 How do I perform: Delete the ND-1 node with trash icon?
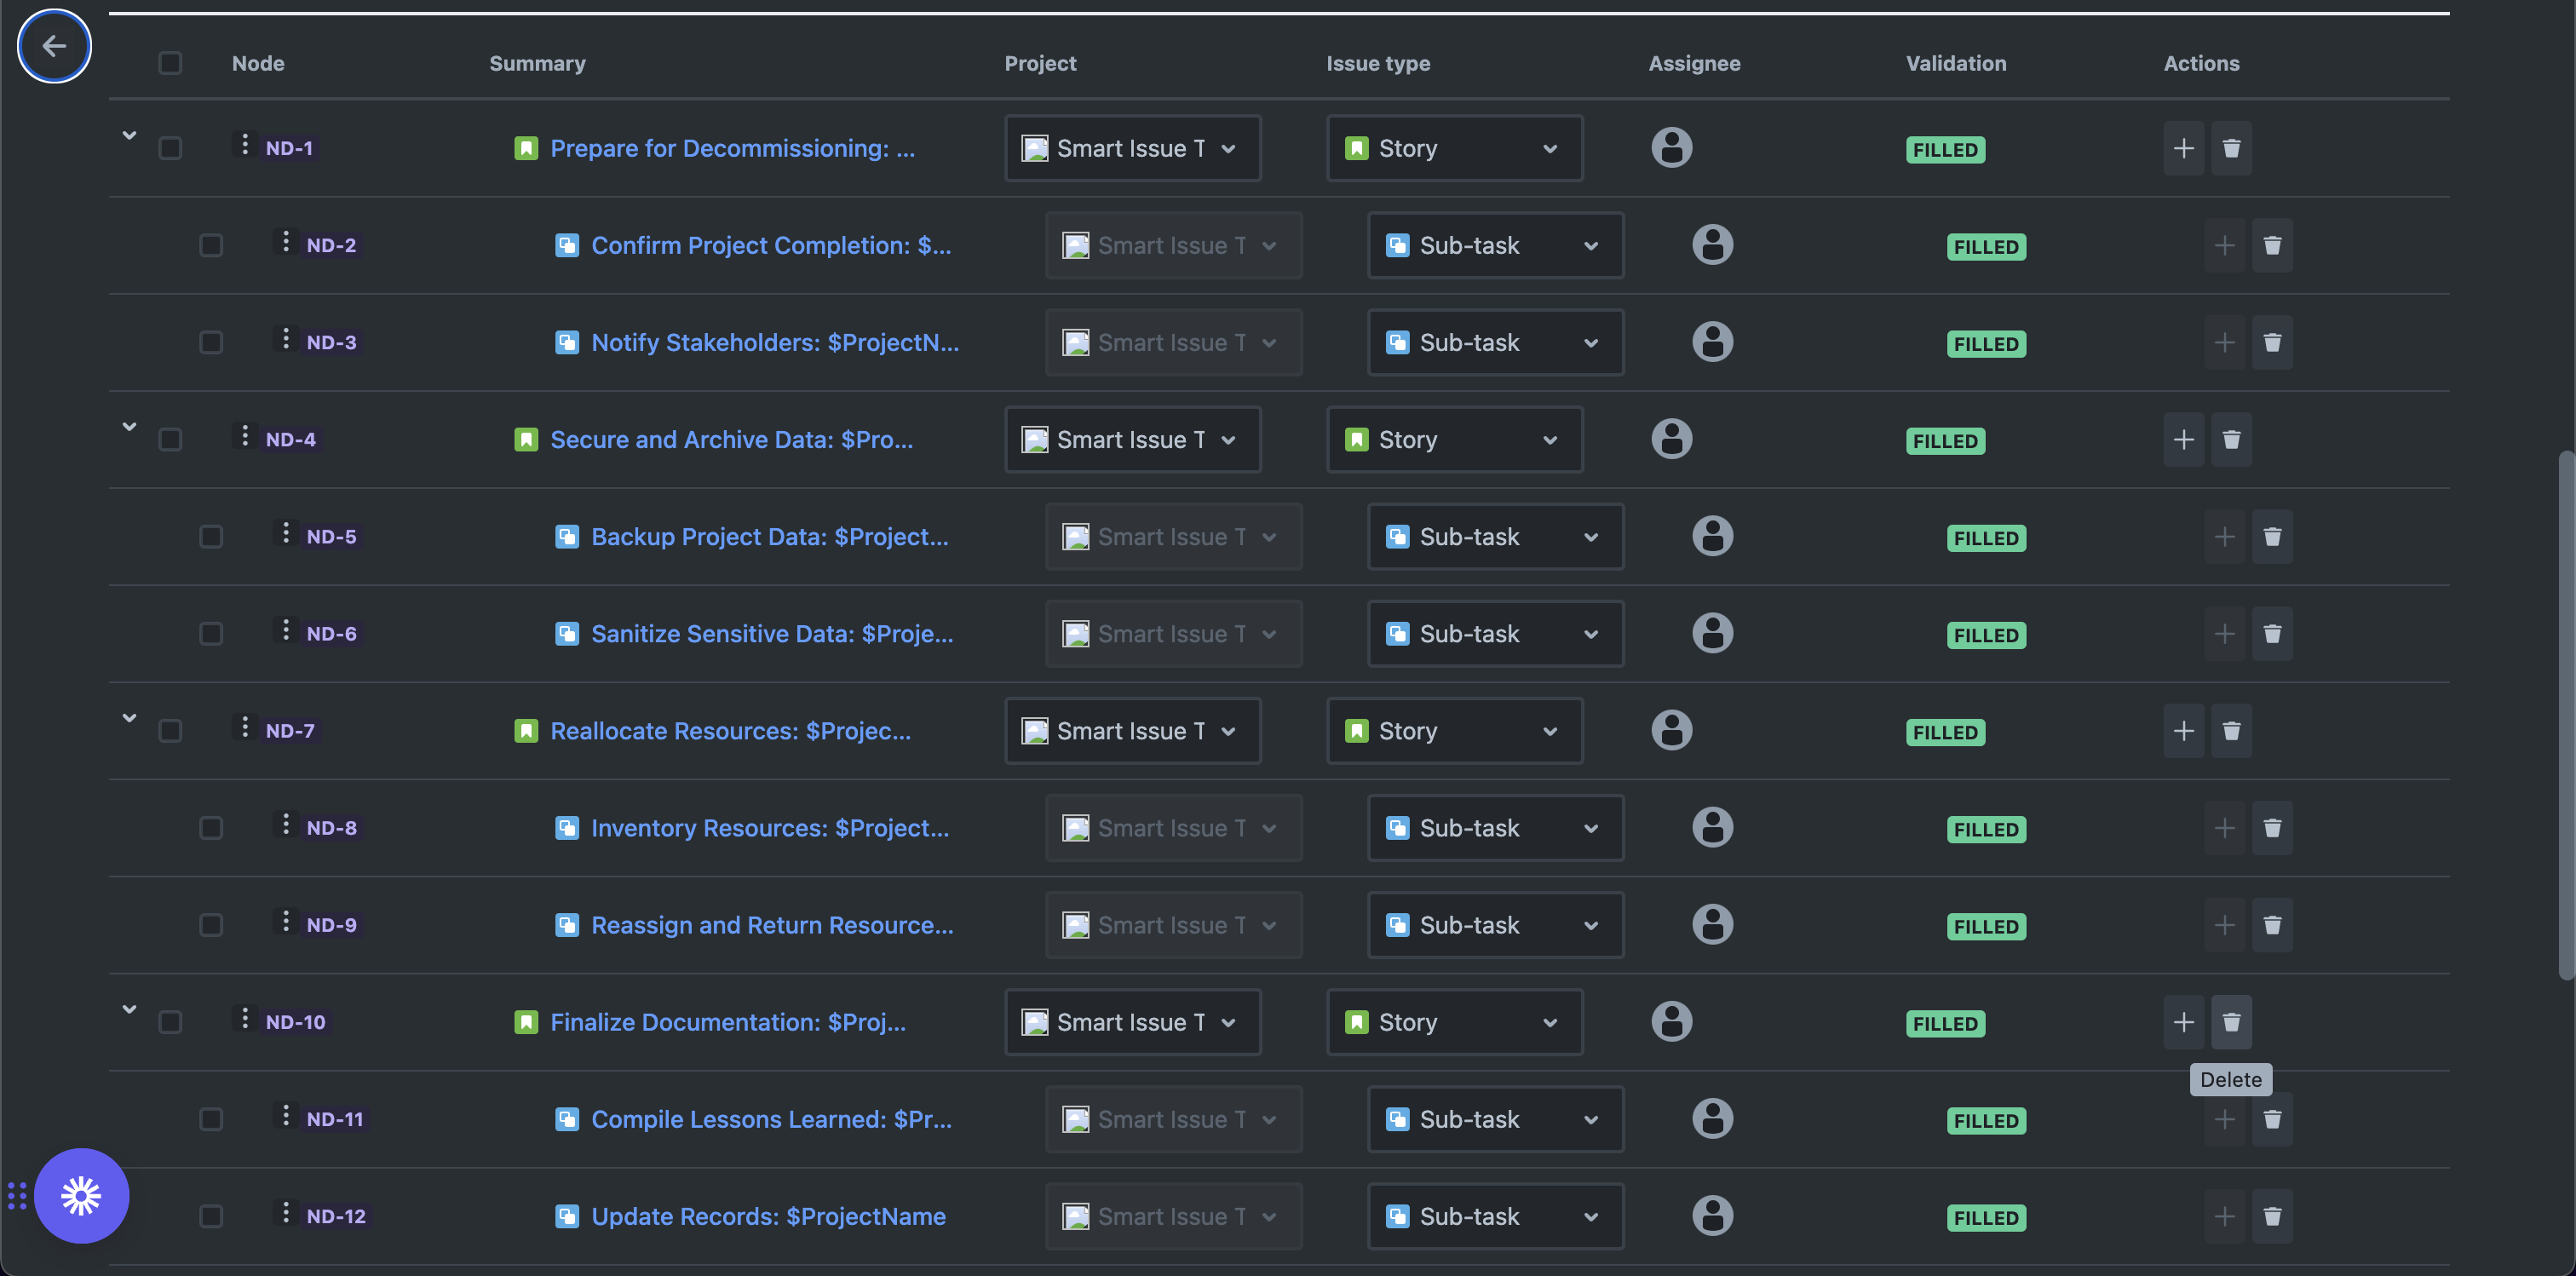[x=2230, y=148]
